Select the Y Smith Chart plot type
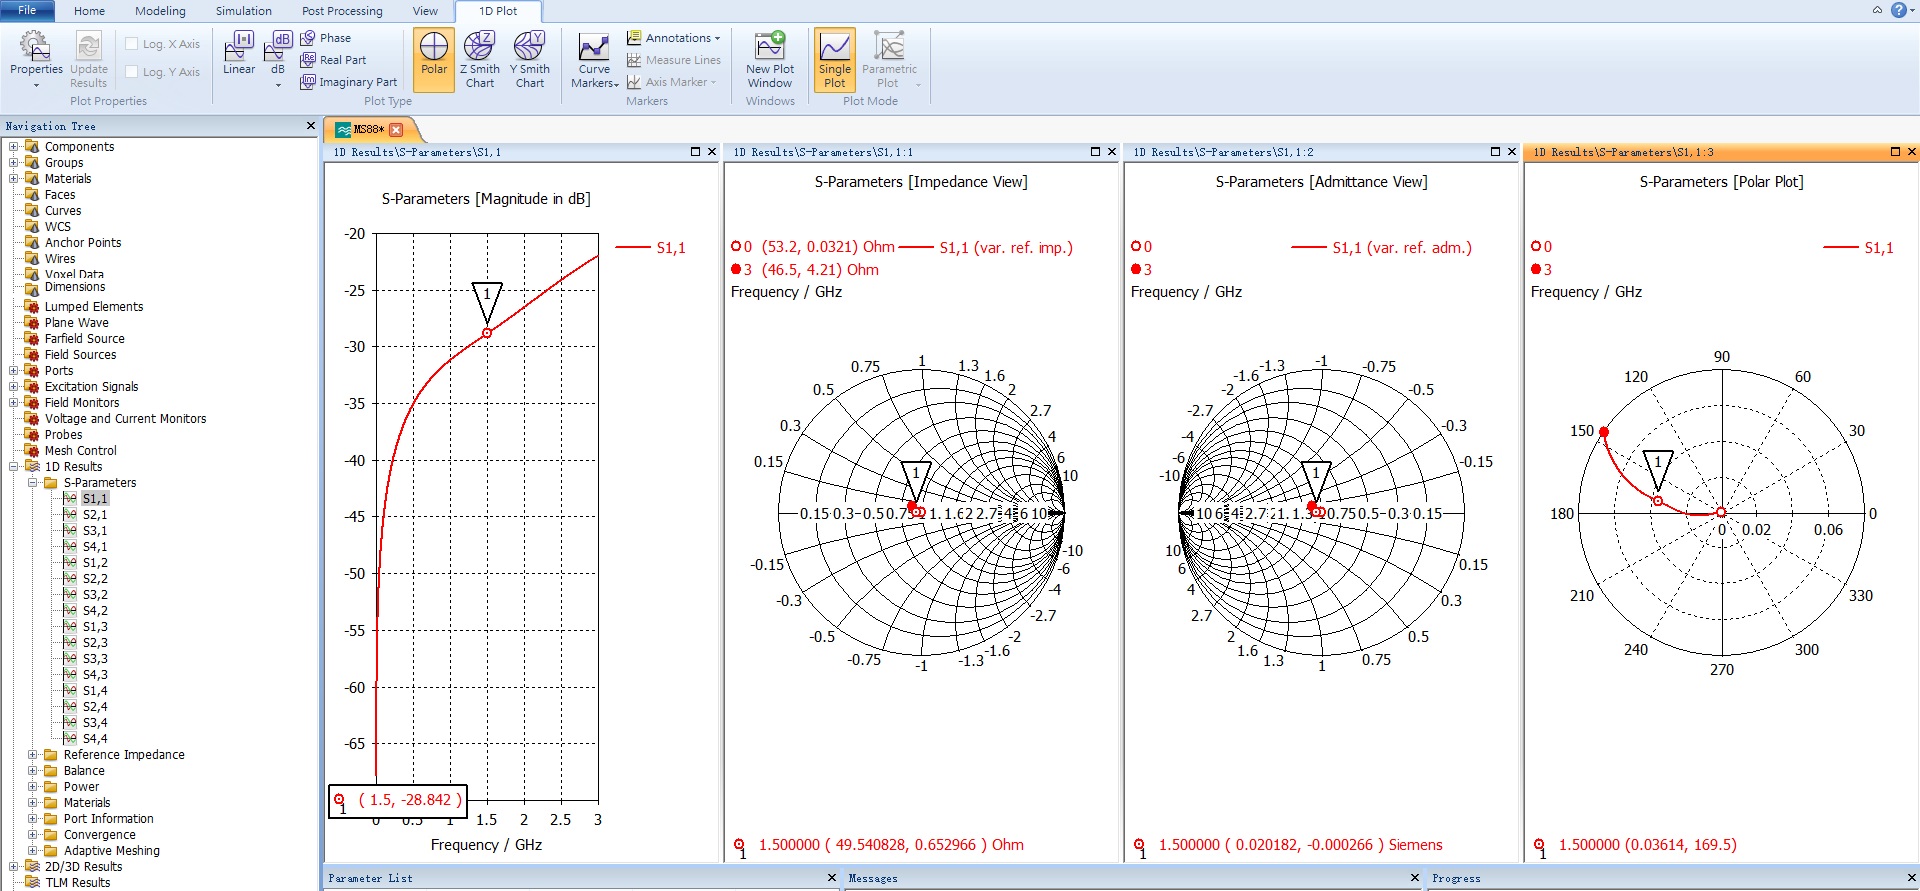1920x891 pixels. [530, 58]
